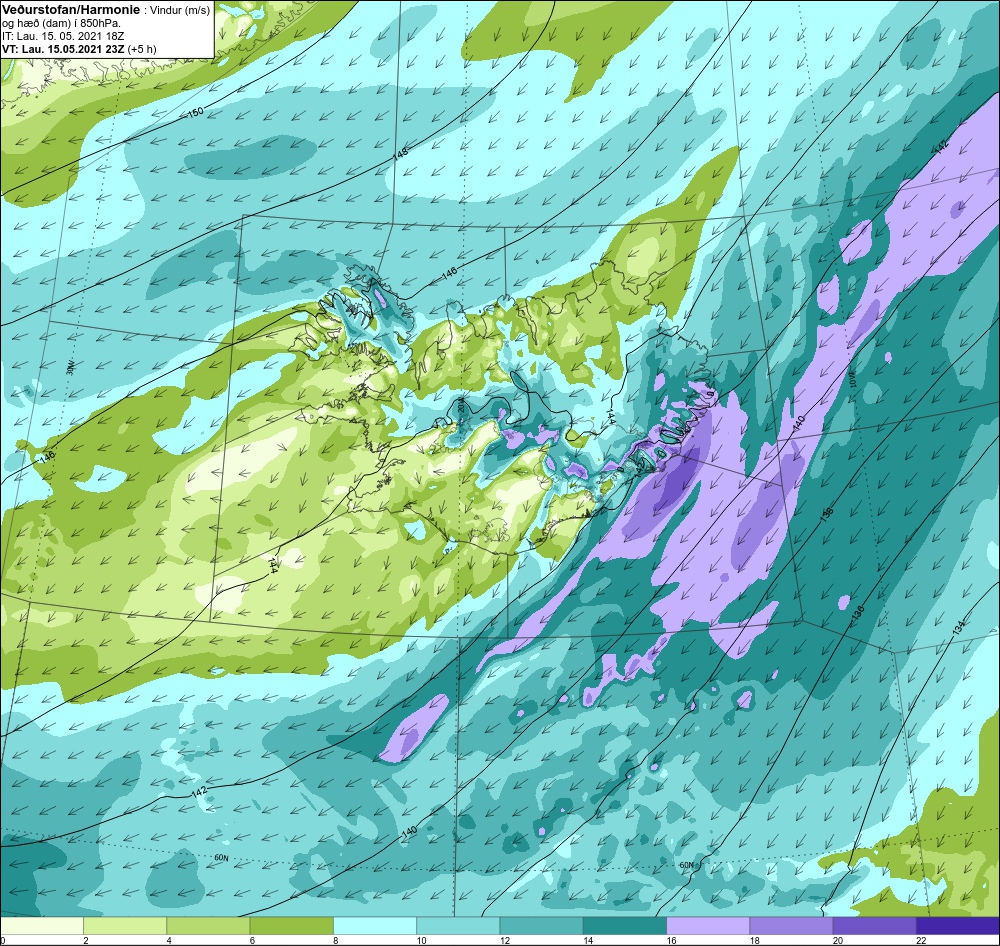Click the legend value label "14"
The height and width of the screenshot is (946, 1000).
587,940
